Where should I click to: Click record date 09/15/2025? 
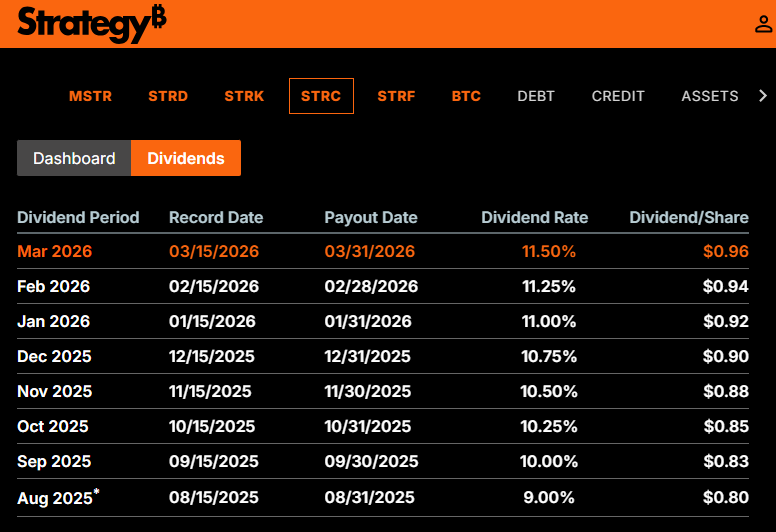[214, 461]
